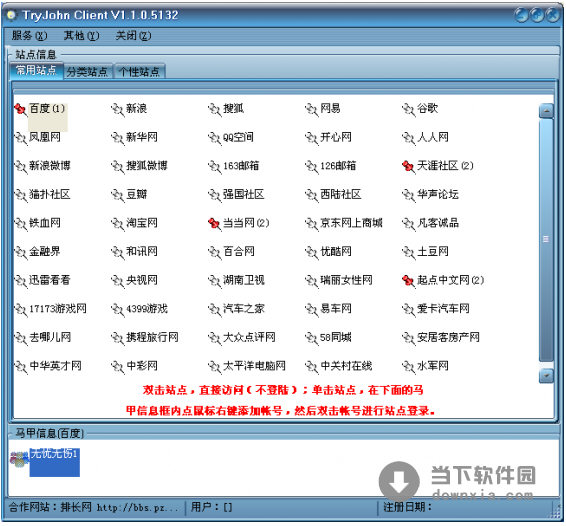Select the 瑞丽女性网 site
Image resolution: width=566 pixels, height=526 pixels.
click(x=346, y=280)
